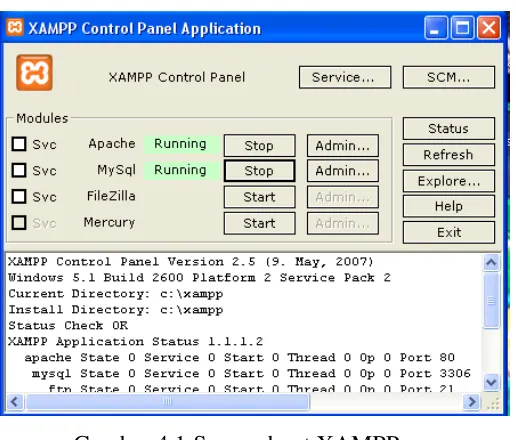The image size is (516, 440).
Task: Click log line 'Current Directory: c:\xampp'
Action: point(116,294)
